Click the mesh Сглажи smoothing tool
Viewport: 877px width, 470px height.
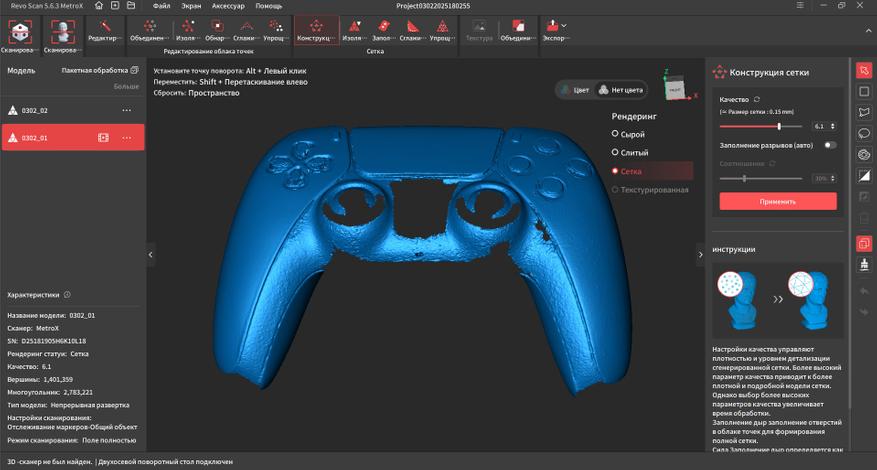413,30
